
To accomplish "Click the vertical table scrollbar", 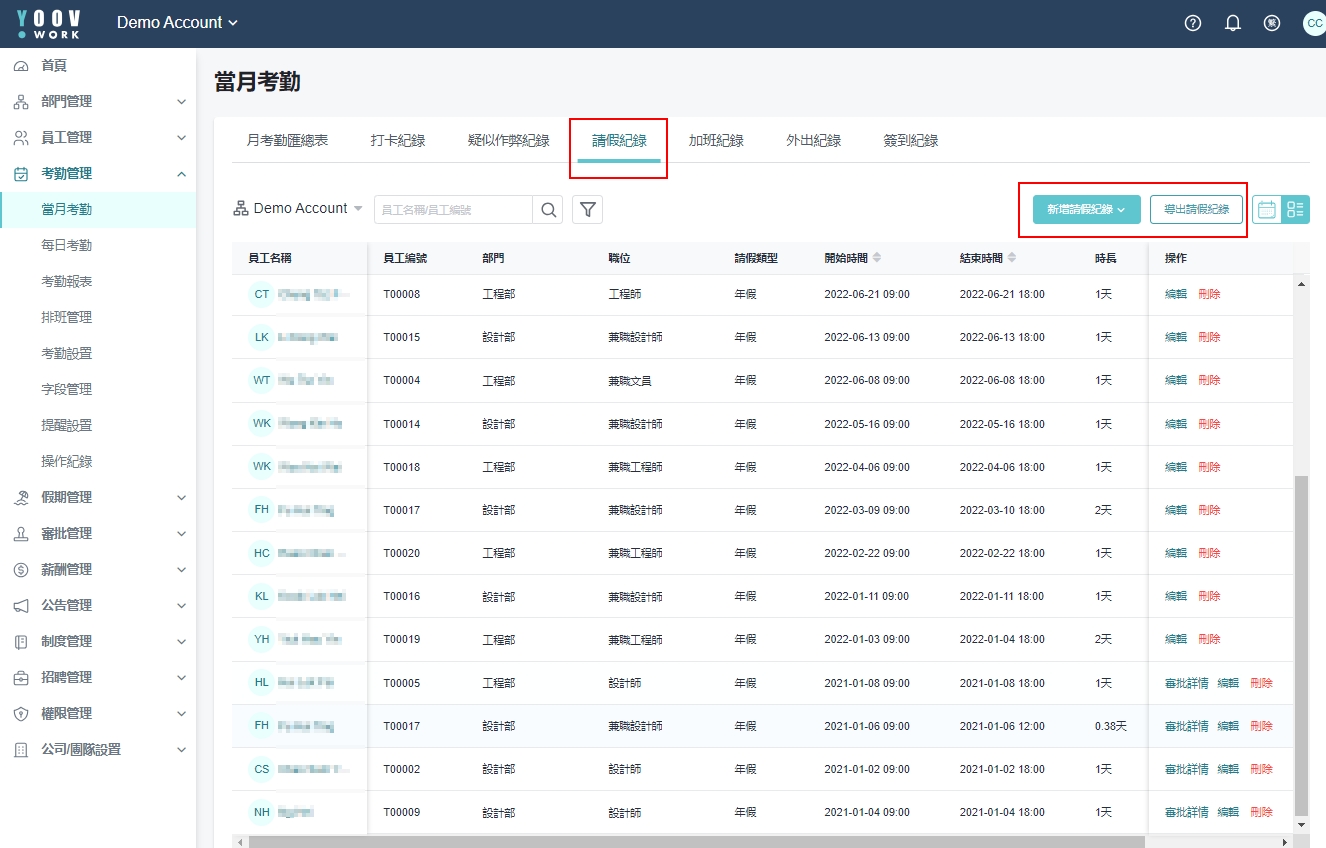I will click(1300, 640).
